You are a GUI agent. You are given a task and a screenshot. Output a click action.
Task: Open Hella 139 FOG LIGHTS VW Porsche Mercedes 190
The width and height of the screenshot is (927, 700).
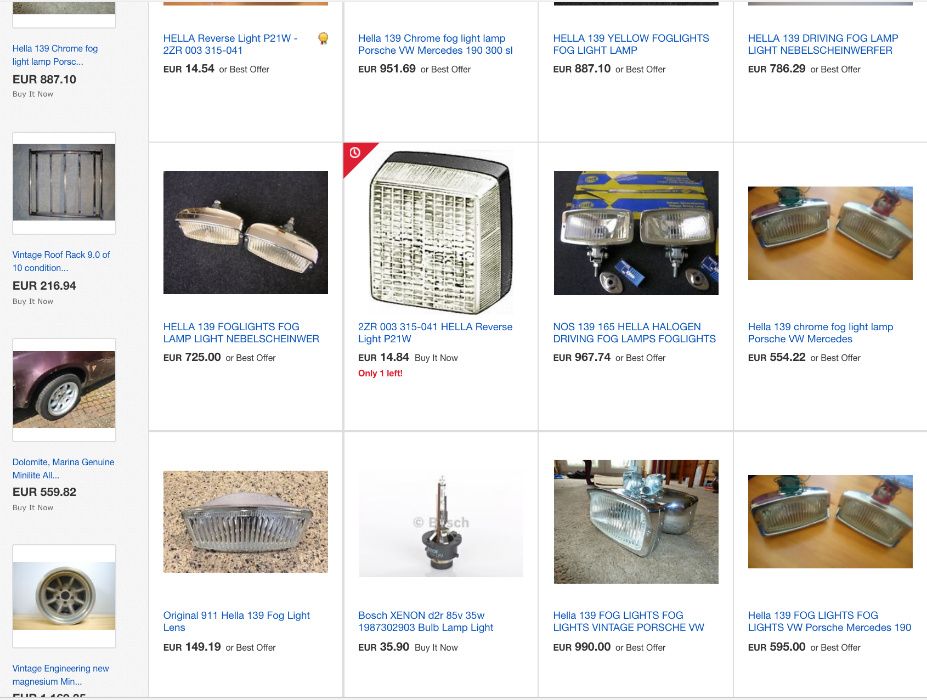click(x=829, y=621)
